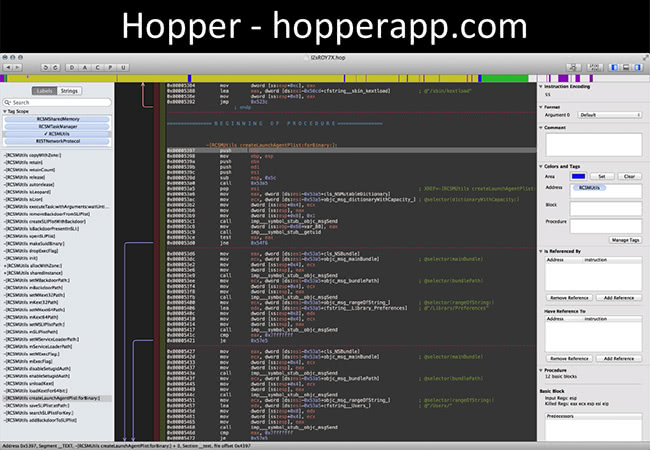
Task: Click Add Reference under Have Reference To
Action: (619, 358)
